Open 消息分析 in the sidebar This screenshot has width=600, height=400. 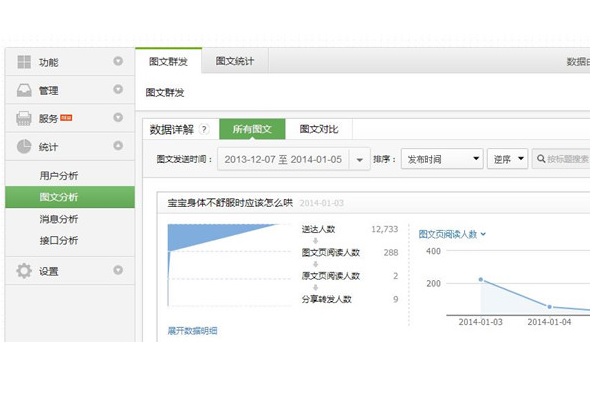click(59, 219)
